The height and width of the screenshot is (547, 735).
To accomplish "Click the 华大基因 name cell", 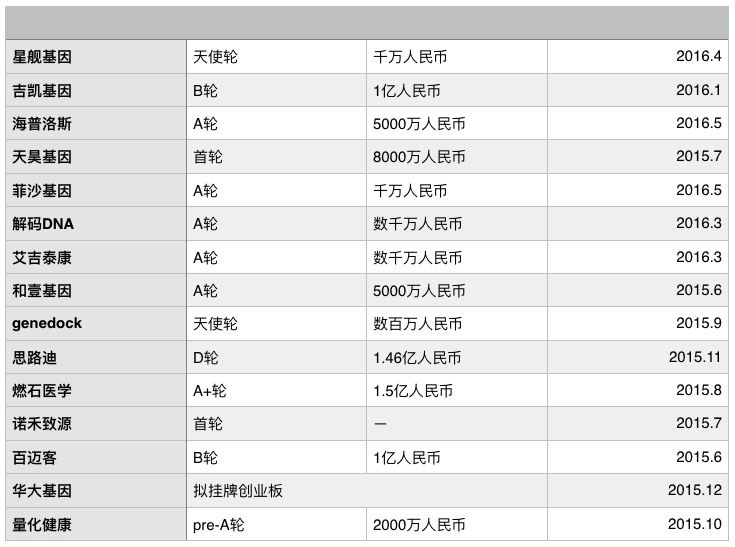I will click(96, 491).
